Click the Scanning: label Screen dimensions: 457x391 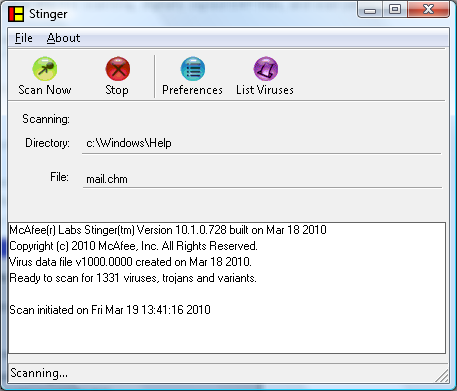[x=46, y=119]
